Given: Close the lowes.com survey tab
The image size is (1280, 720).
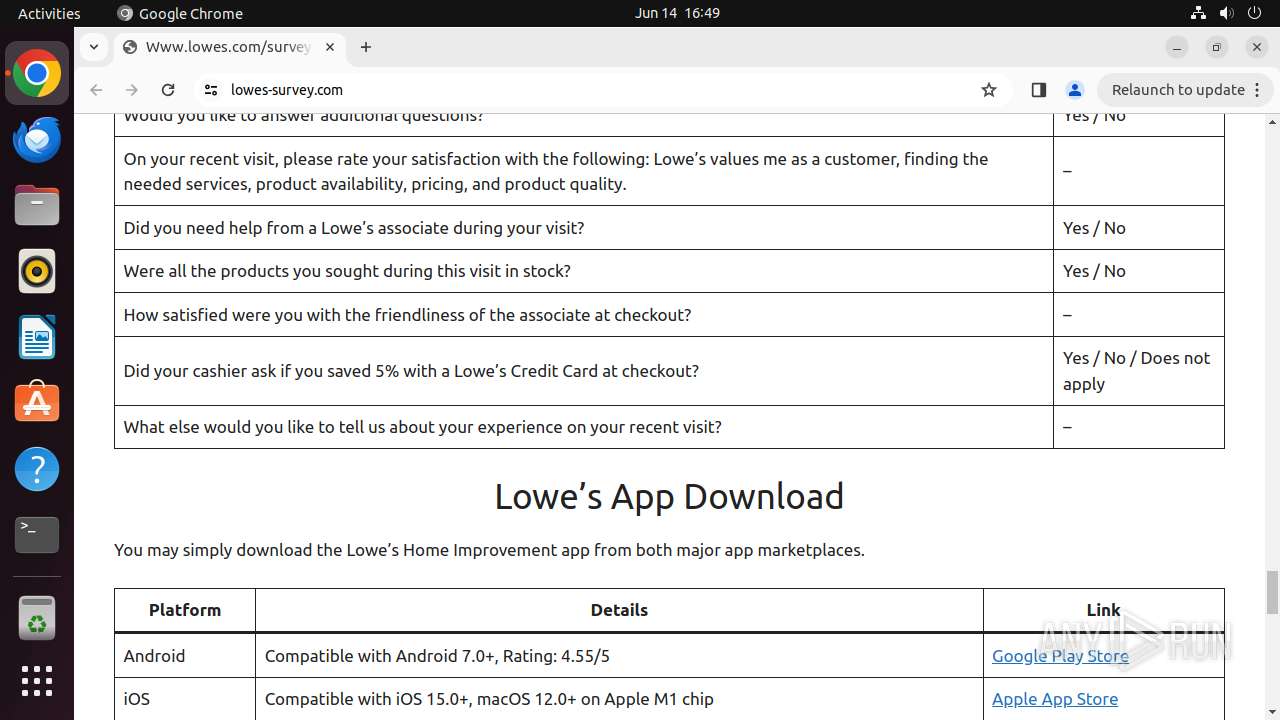Looking at the screenshot, I should [x=330, y=47].
